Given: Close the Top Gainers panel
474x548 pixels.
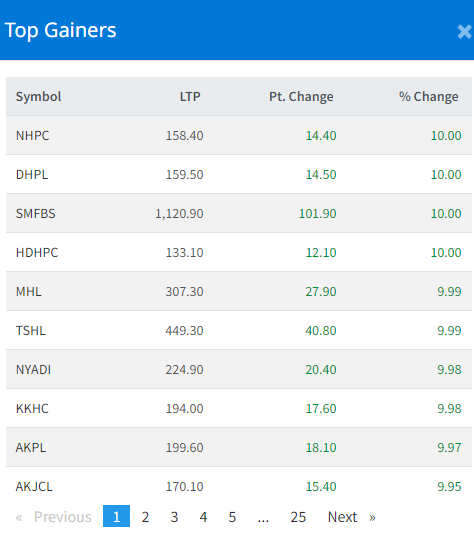Looking at the screenshot, I should tap(465, 31).
